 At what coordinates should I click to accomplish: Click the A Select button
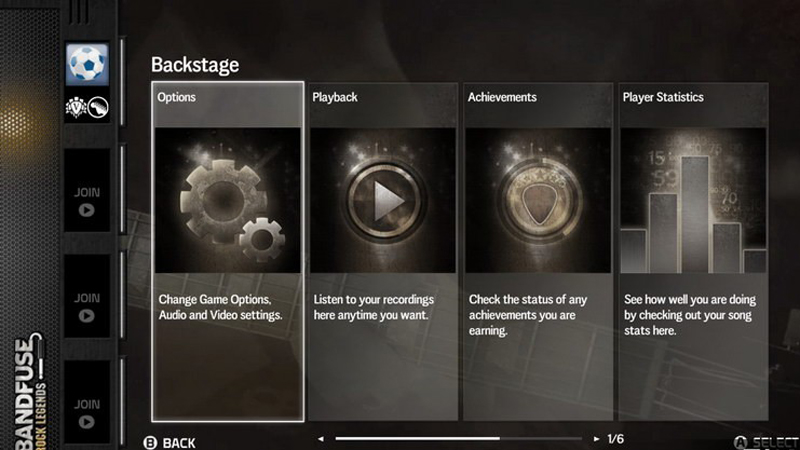[766, 442]
